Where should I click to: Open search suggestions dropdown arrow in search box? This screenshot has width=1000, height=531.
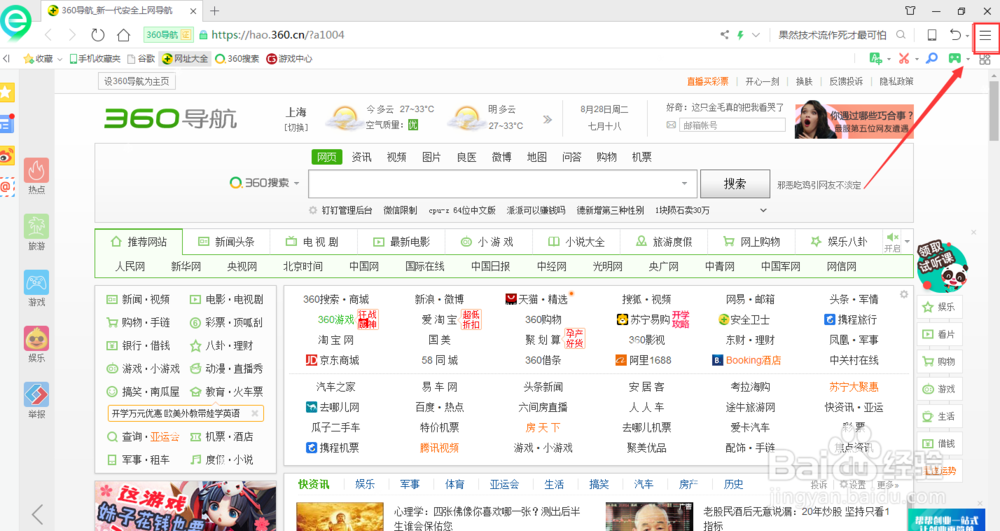pos(684,184)
